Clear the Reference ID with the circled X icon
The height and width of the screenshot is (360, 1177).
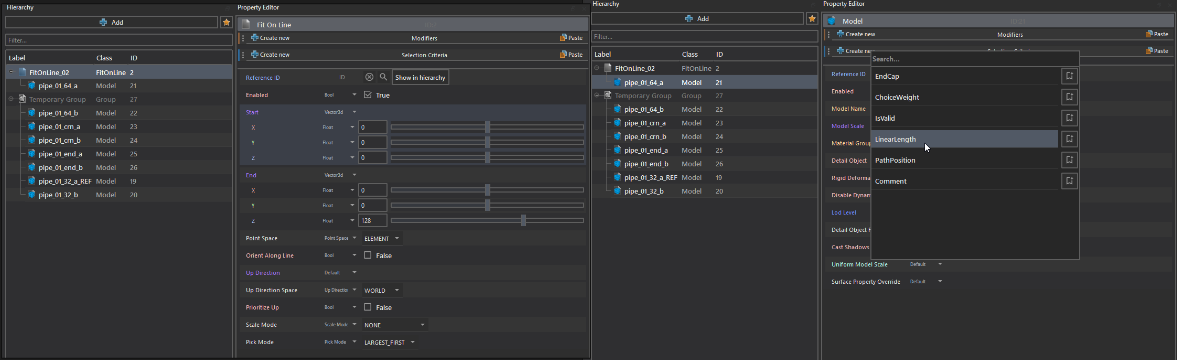(369, 77)
